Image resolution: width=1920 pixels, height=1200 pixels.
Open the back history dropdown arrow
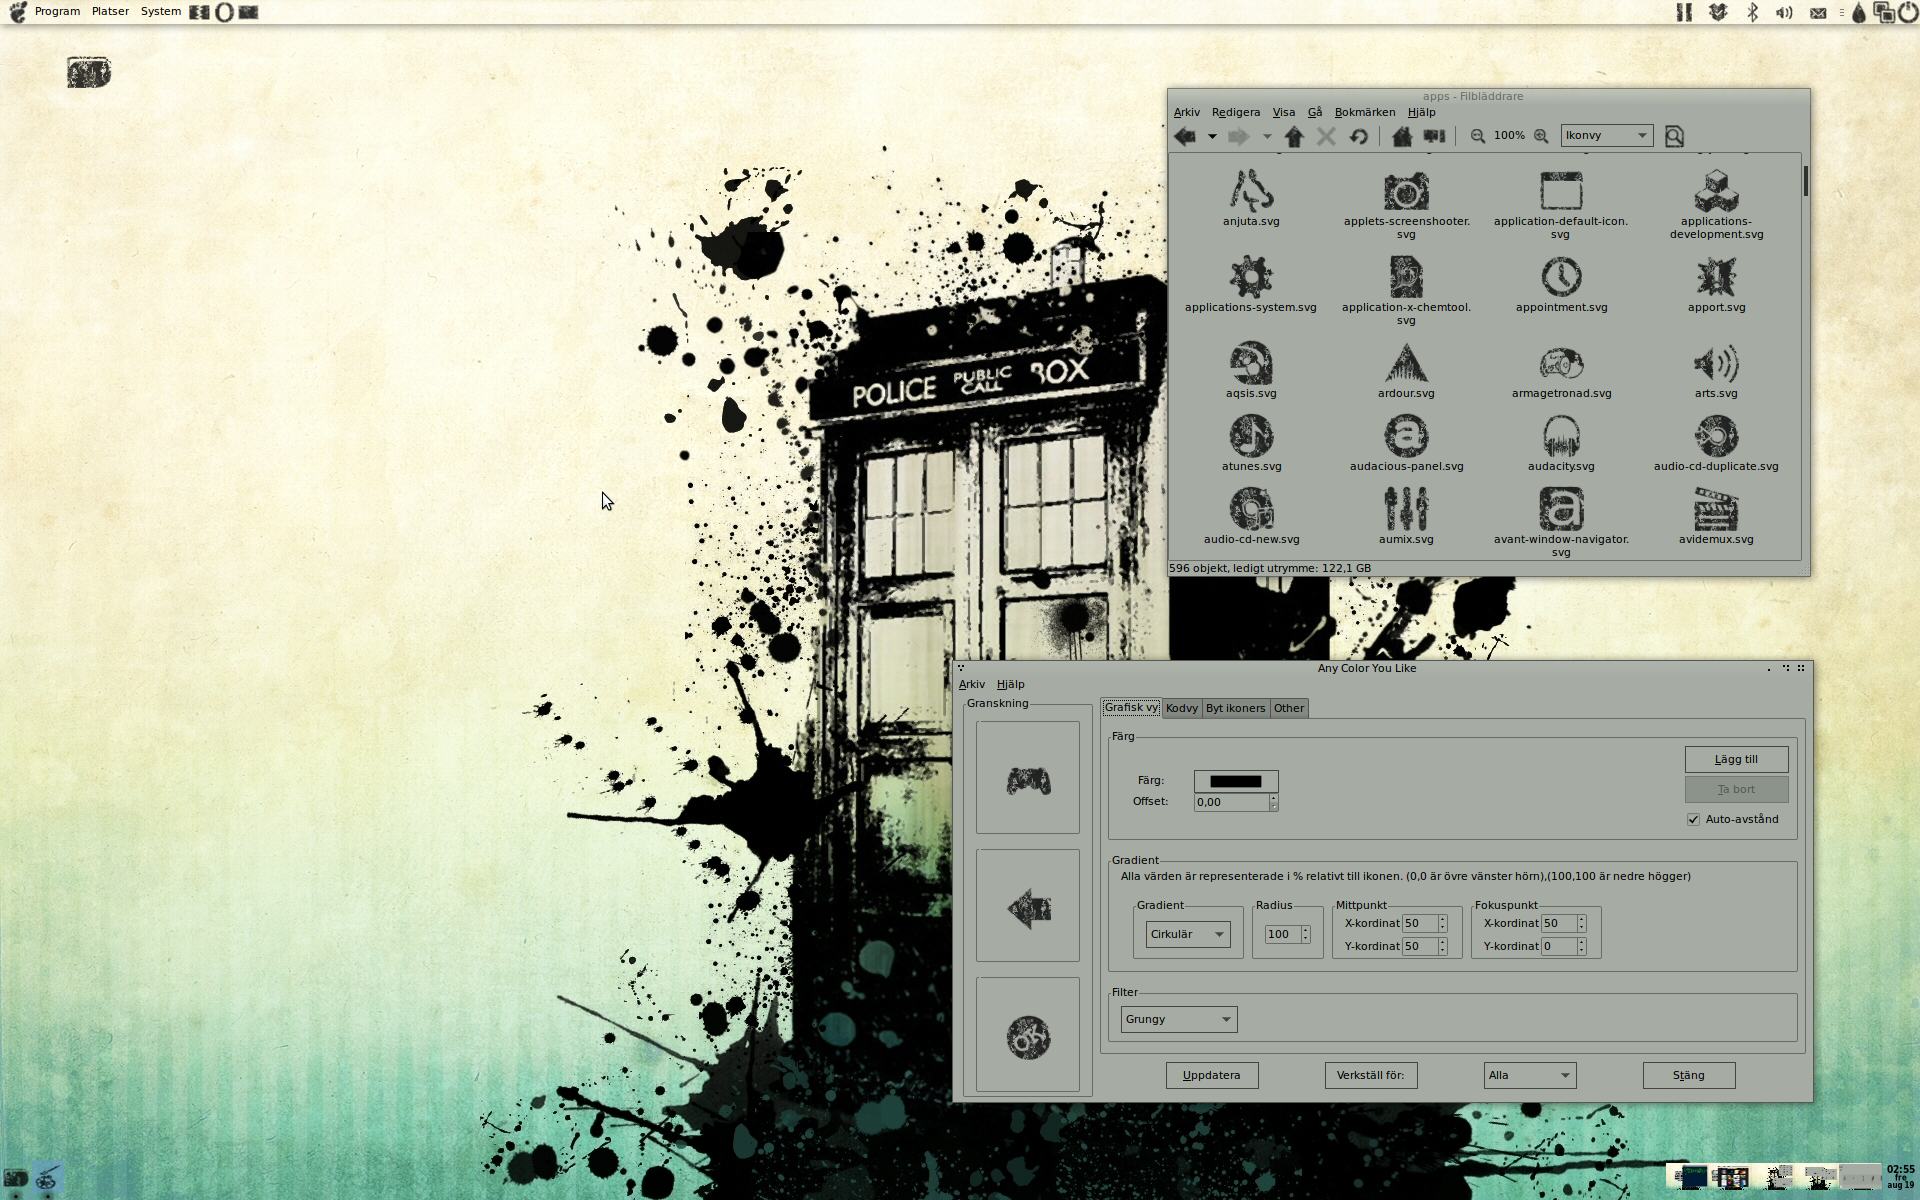click(1212, 136)
